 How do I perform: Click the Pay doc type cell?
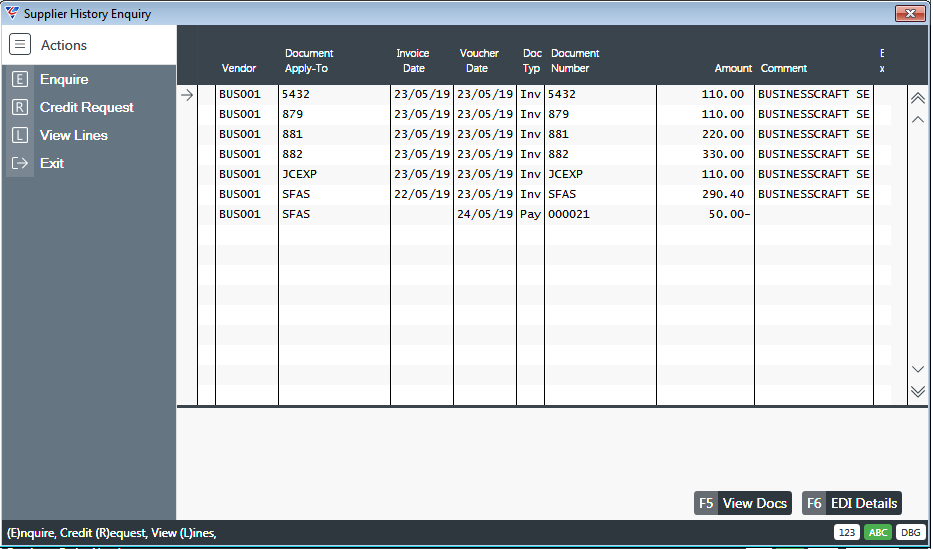[x=530, y=214]
